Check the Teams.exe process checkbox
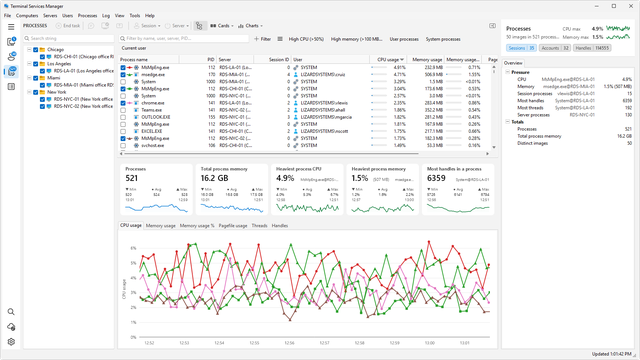Image resolution: width=640 pixels, height=360 pixels. click(x=123, y=110)
